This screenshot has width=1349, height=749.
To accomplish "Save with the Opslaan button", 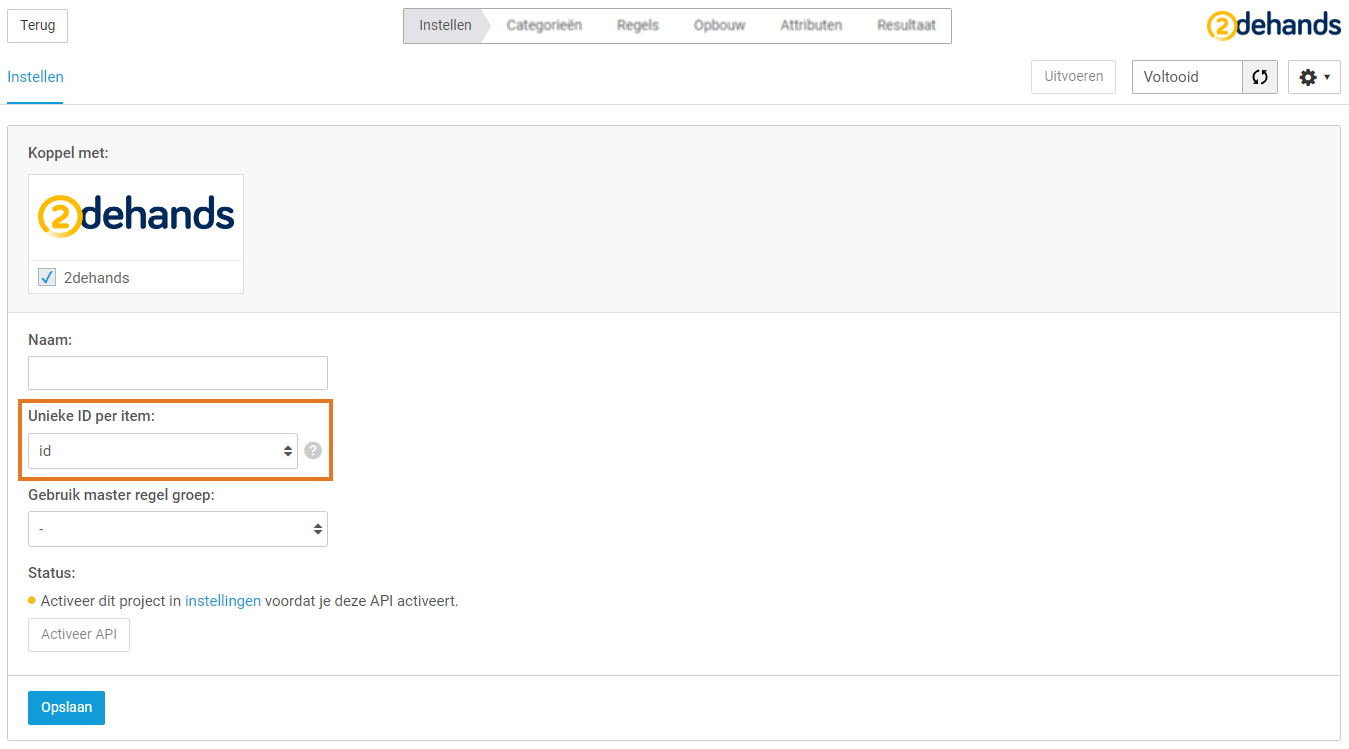I will coord(66,708).
